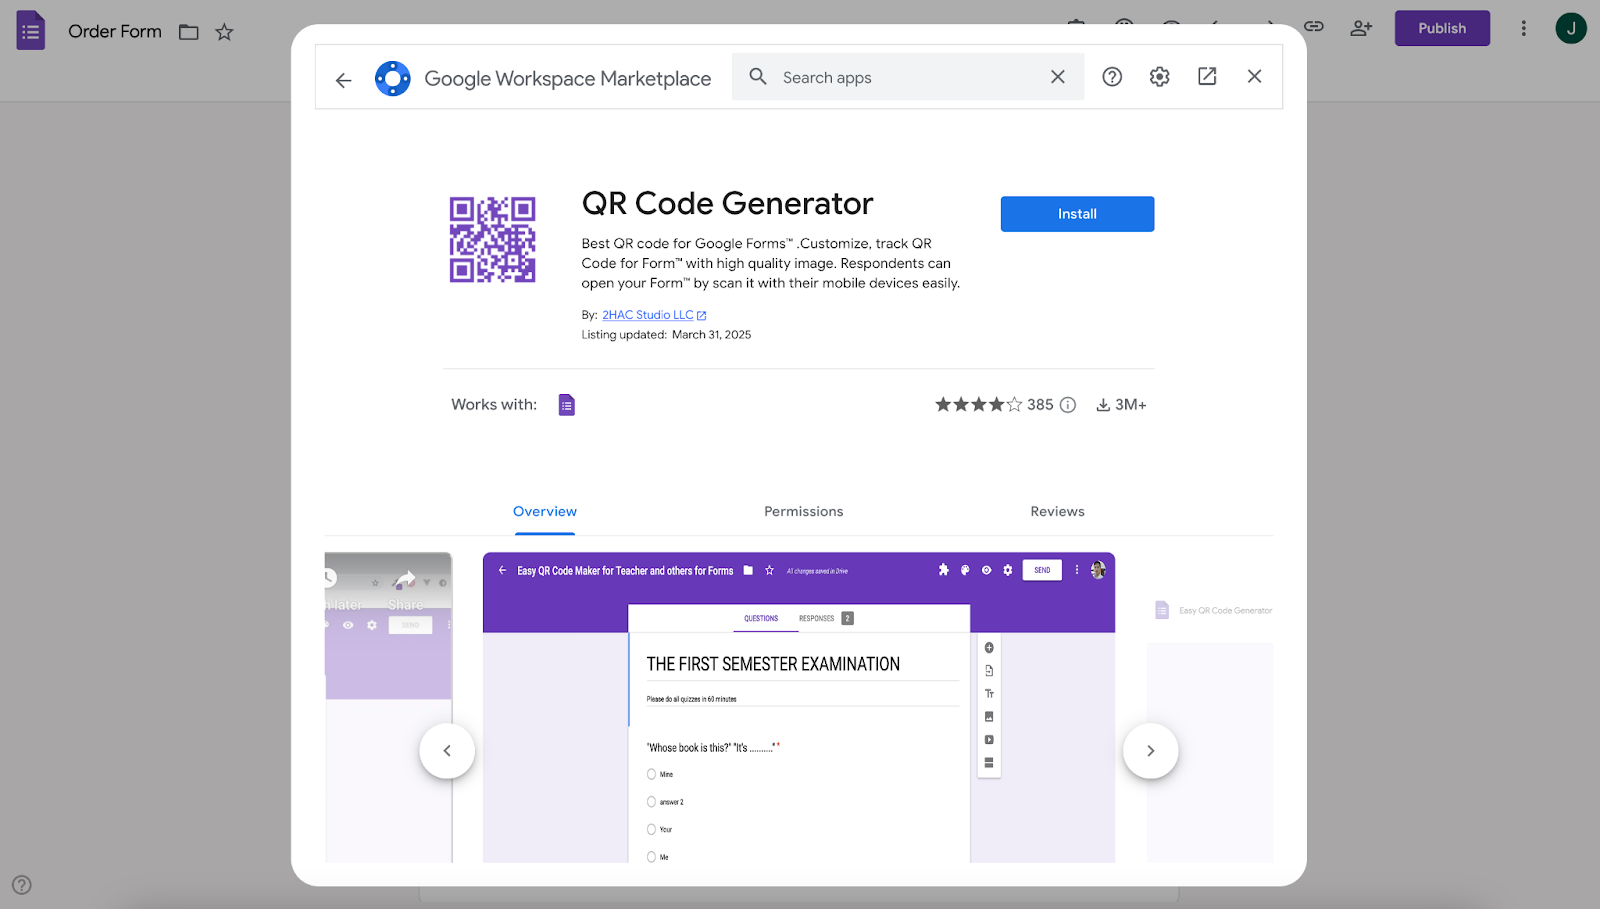Click the Google Forms icon beside Works with
Screen dimensions: 1600x909
567,405
